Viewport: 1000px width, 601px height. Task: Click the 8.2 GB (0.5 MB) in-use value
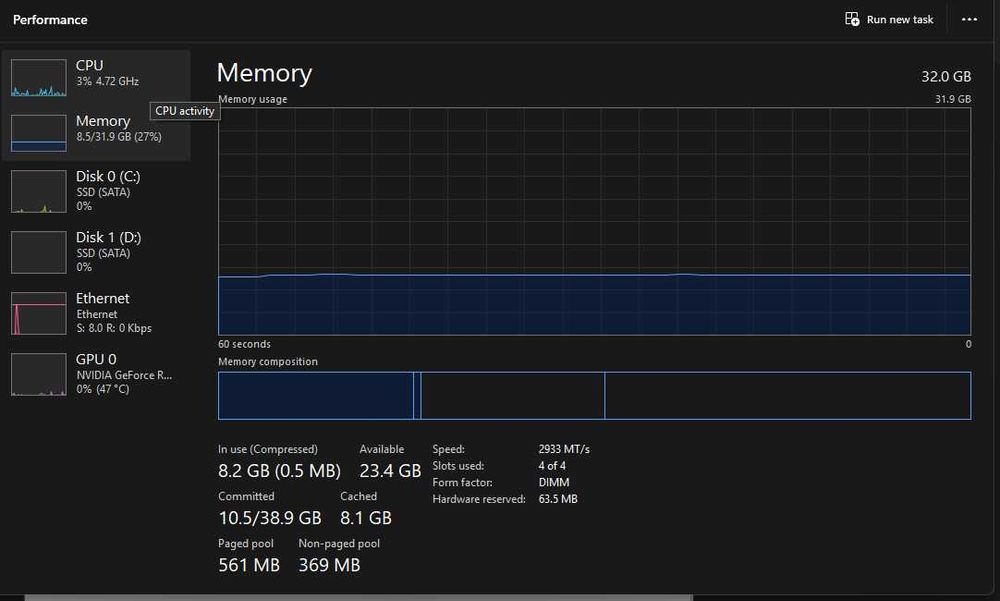(279, 471)
